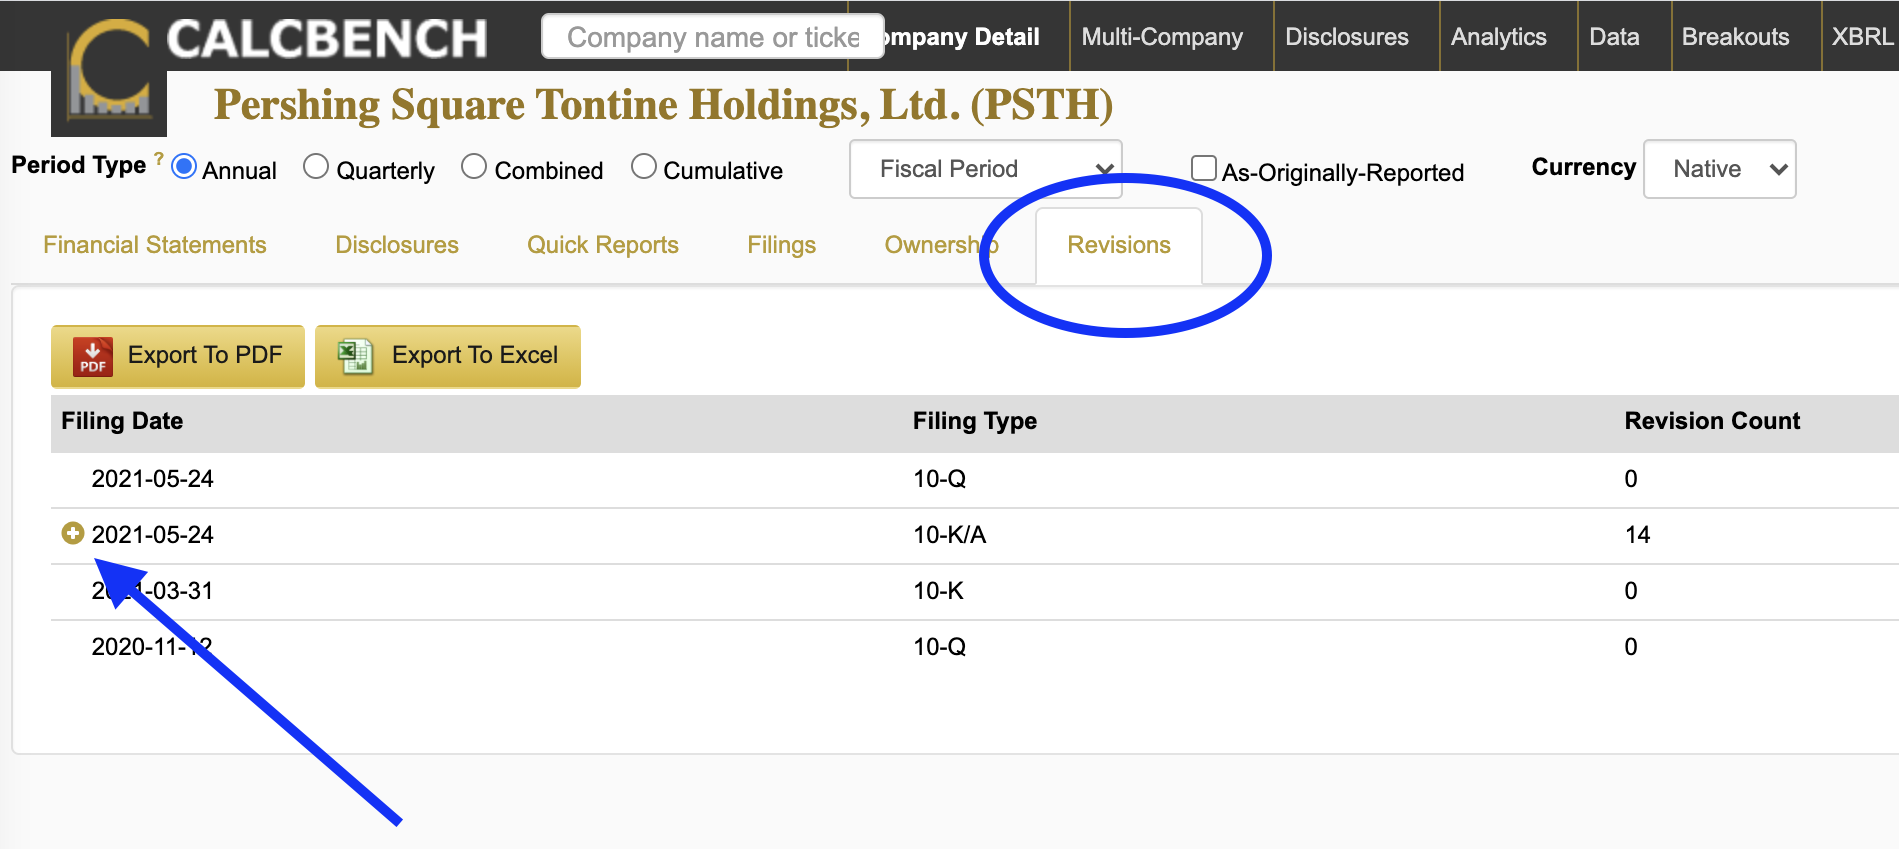Viewport: 1899px width, 849px height.
Task: Open the Native currency dropdown
Action: (x=1719, y=169)
